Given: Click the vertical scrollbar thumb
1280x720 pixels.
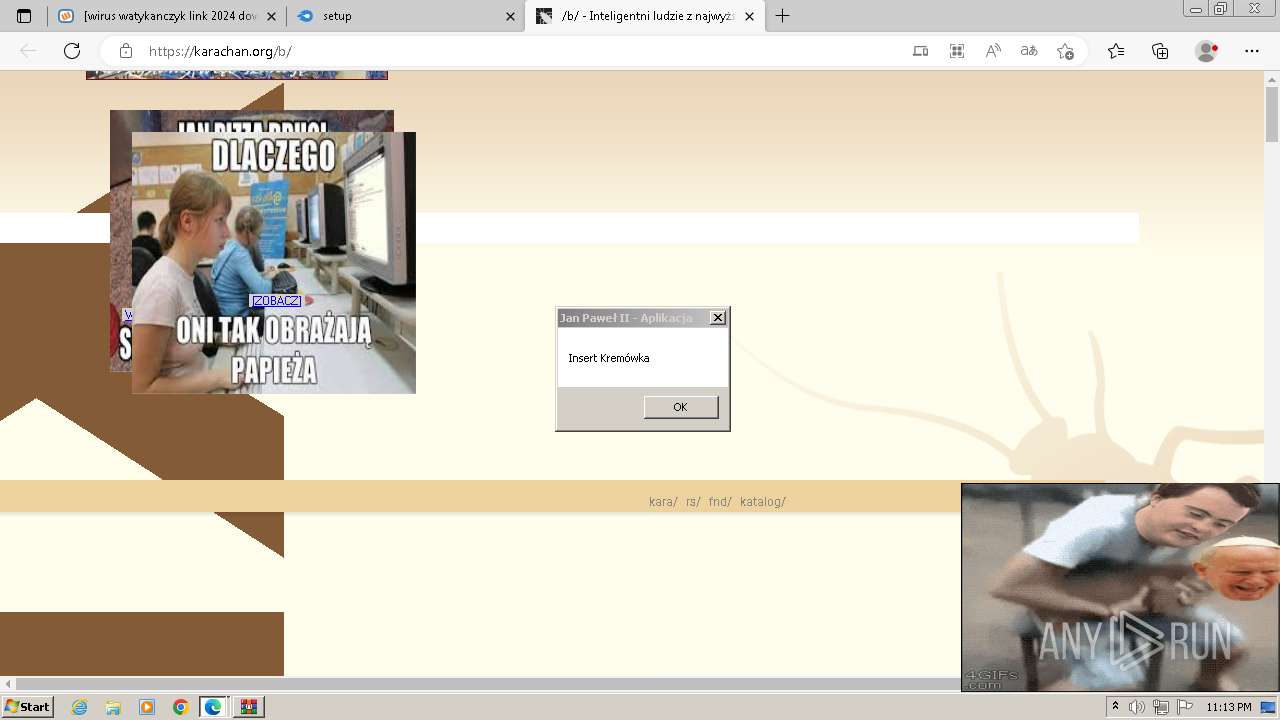Looking at the screenshot, I should (x=1272, y=114).
